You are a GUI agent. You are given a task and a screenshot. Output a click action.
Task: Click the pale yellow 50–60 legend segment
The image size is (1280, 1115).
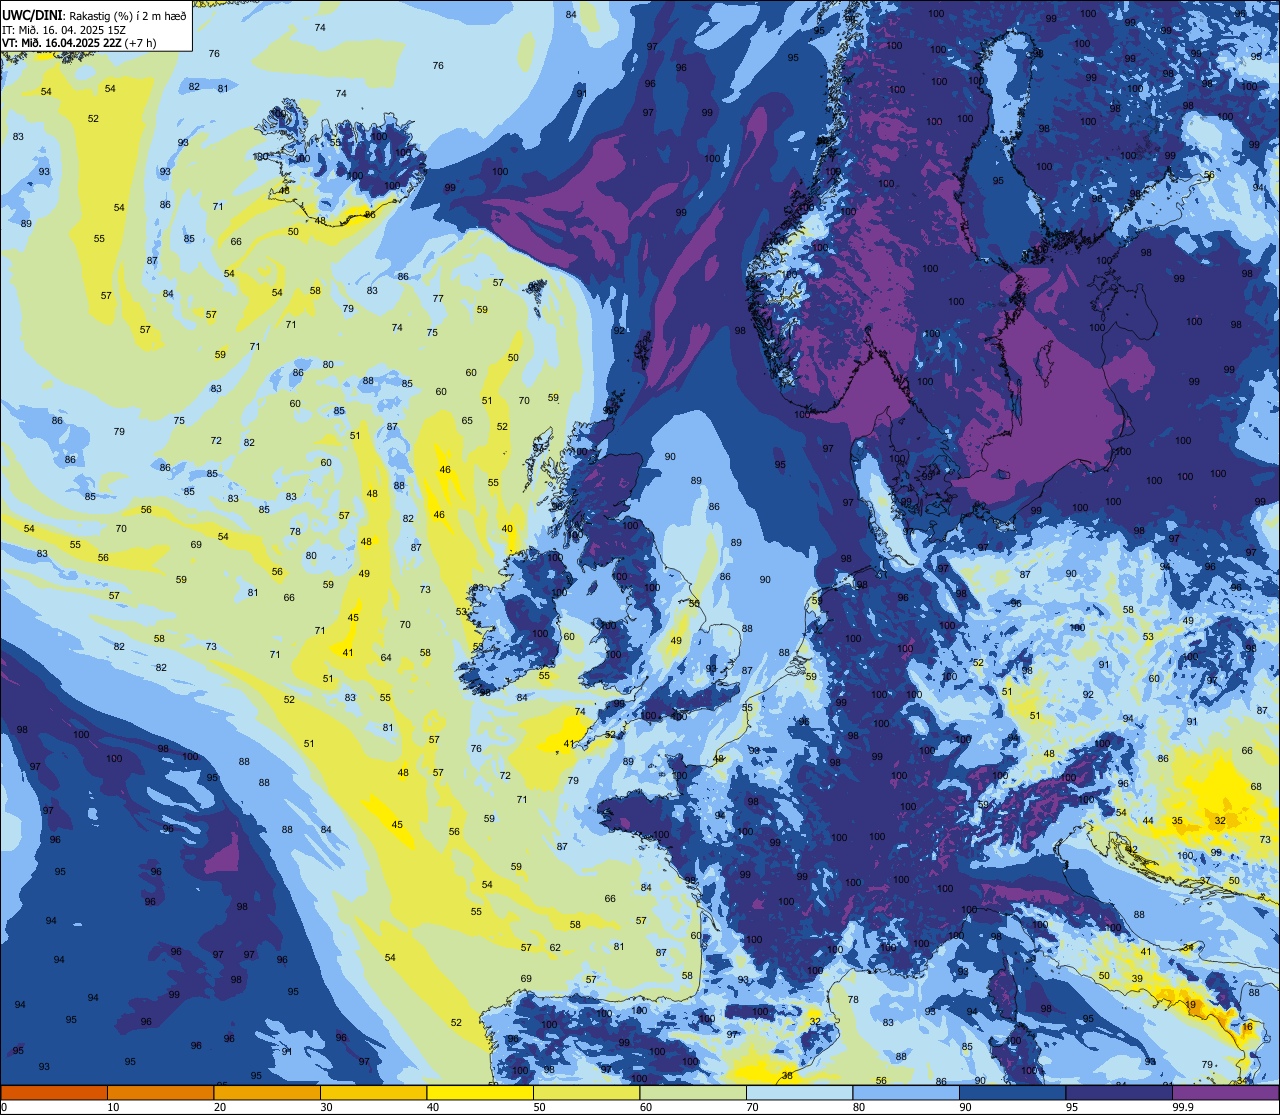coord(586,1092)
